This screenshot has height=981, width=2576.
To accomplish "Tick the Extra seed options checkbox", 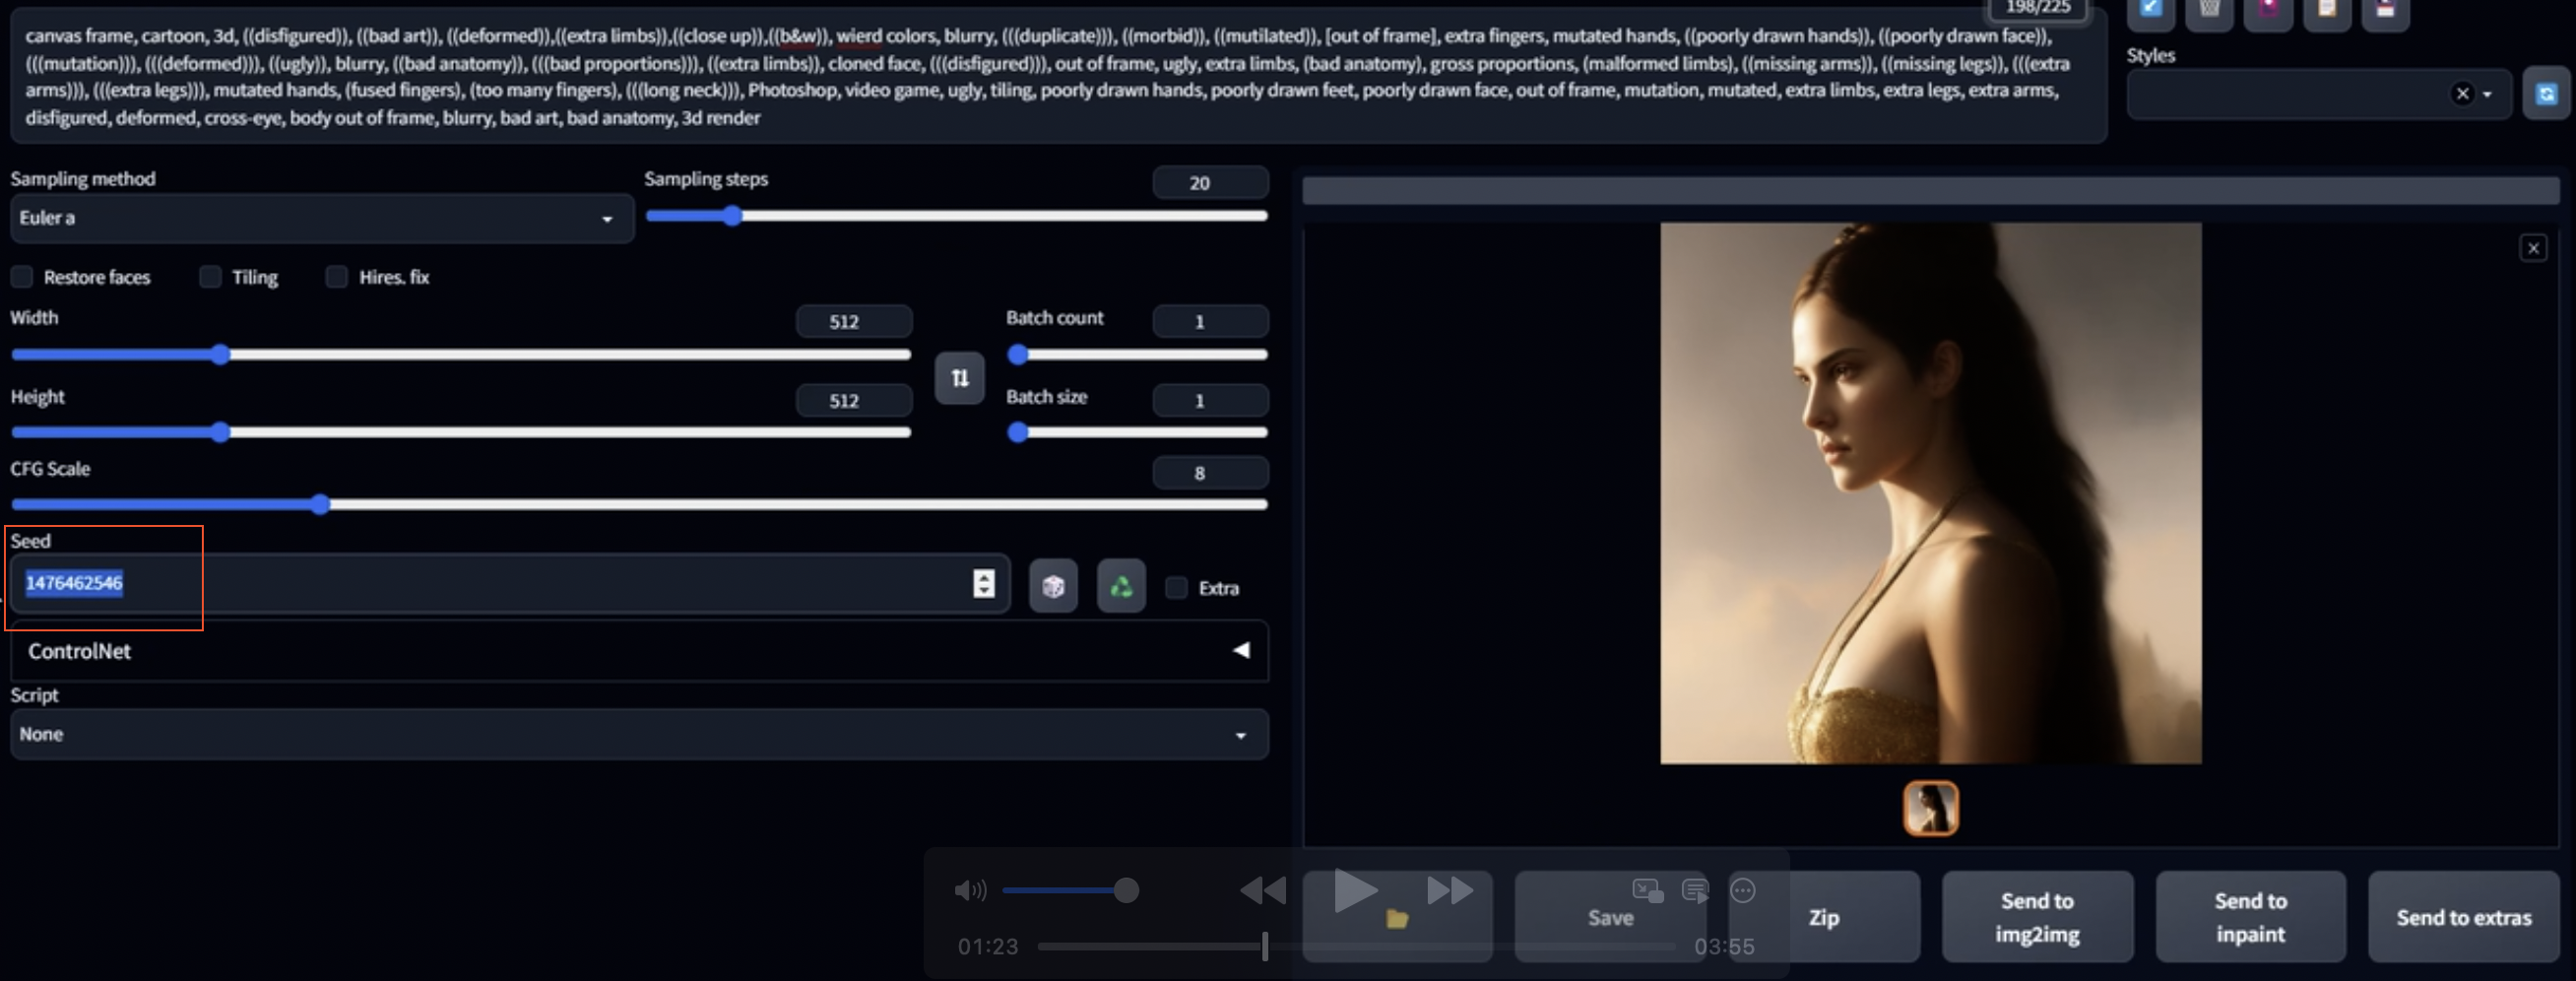I will point(1176,588).
